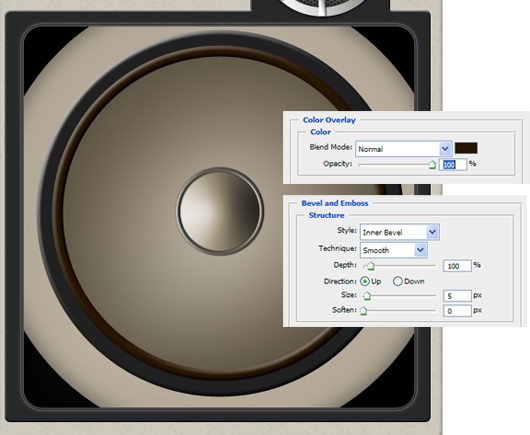This screenshot has height=435, width=530.
Task: Click the Soften slider handle
Action: (363, 311)
